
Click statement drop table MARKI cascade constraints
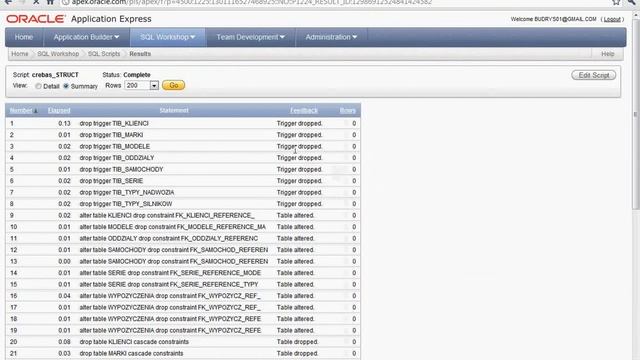pyautogui.click(x=131, y=353)
